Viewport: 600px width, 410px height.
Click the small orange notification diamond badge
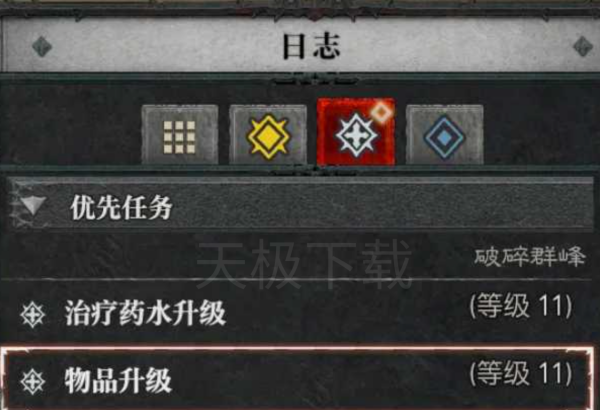click(x=382, y=113)
